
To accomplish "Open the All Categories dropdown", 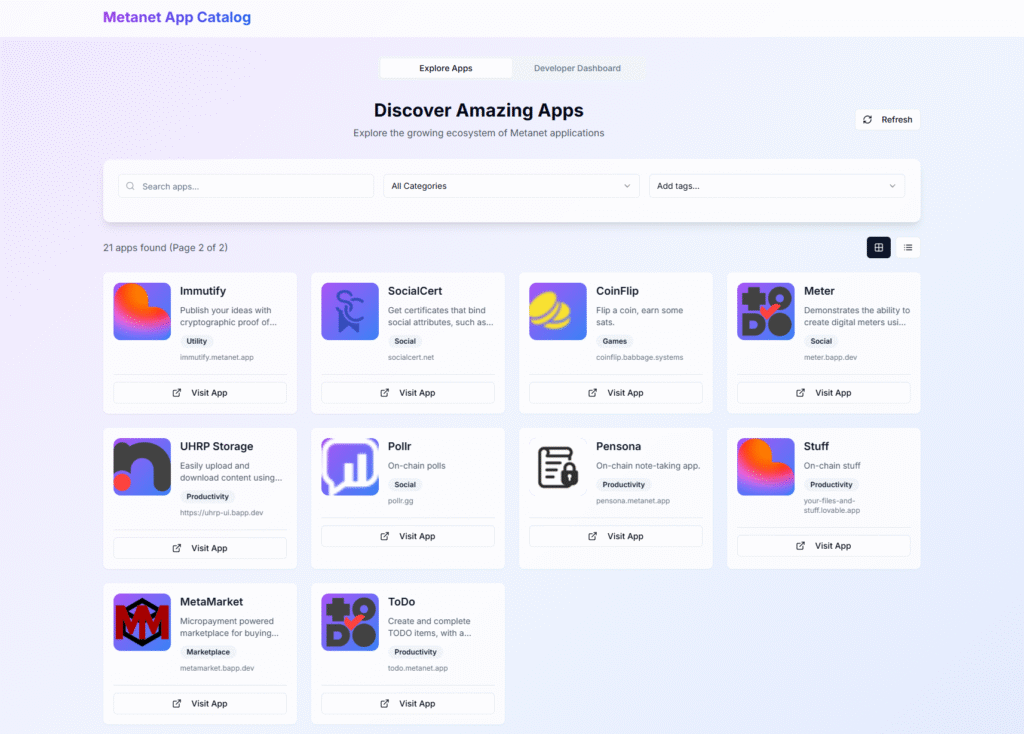I will pos(511,186).
